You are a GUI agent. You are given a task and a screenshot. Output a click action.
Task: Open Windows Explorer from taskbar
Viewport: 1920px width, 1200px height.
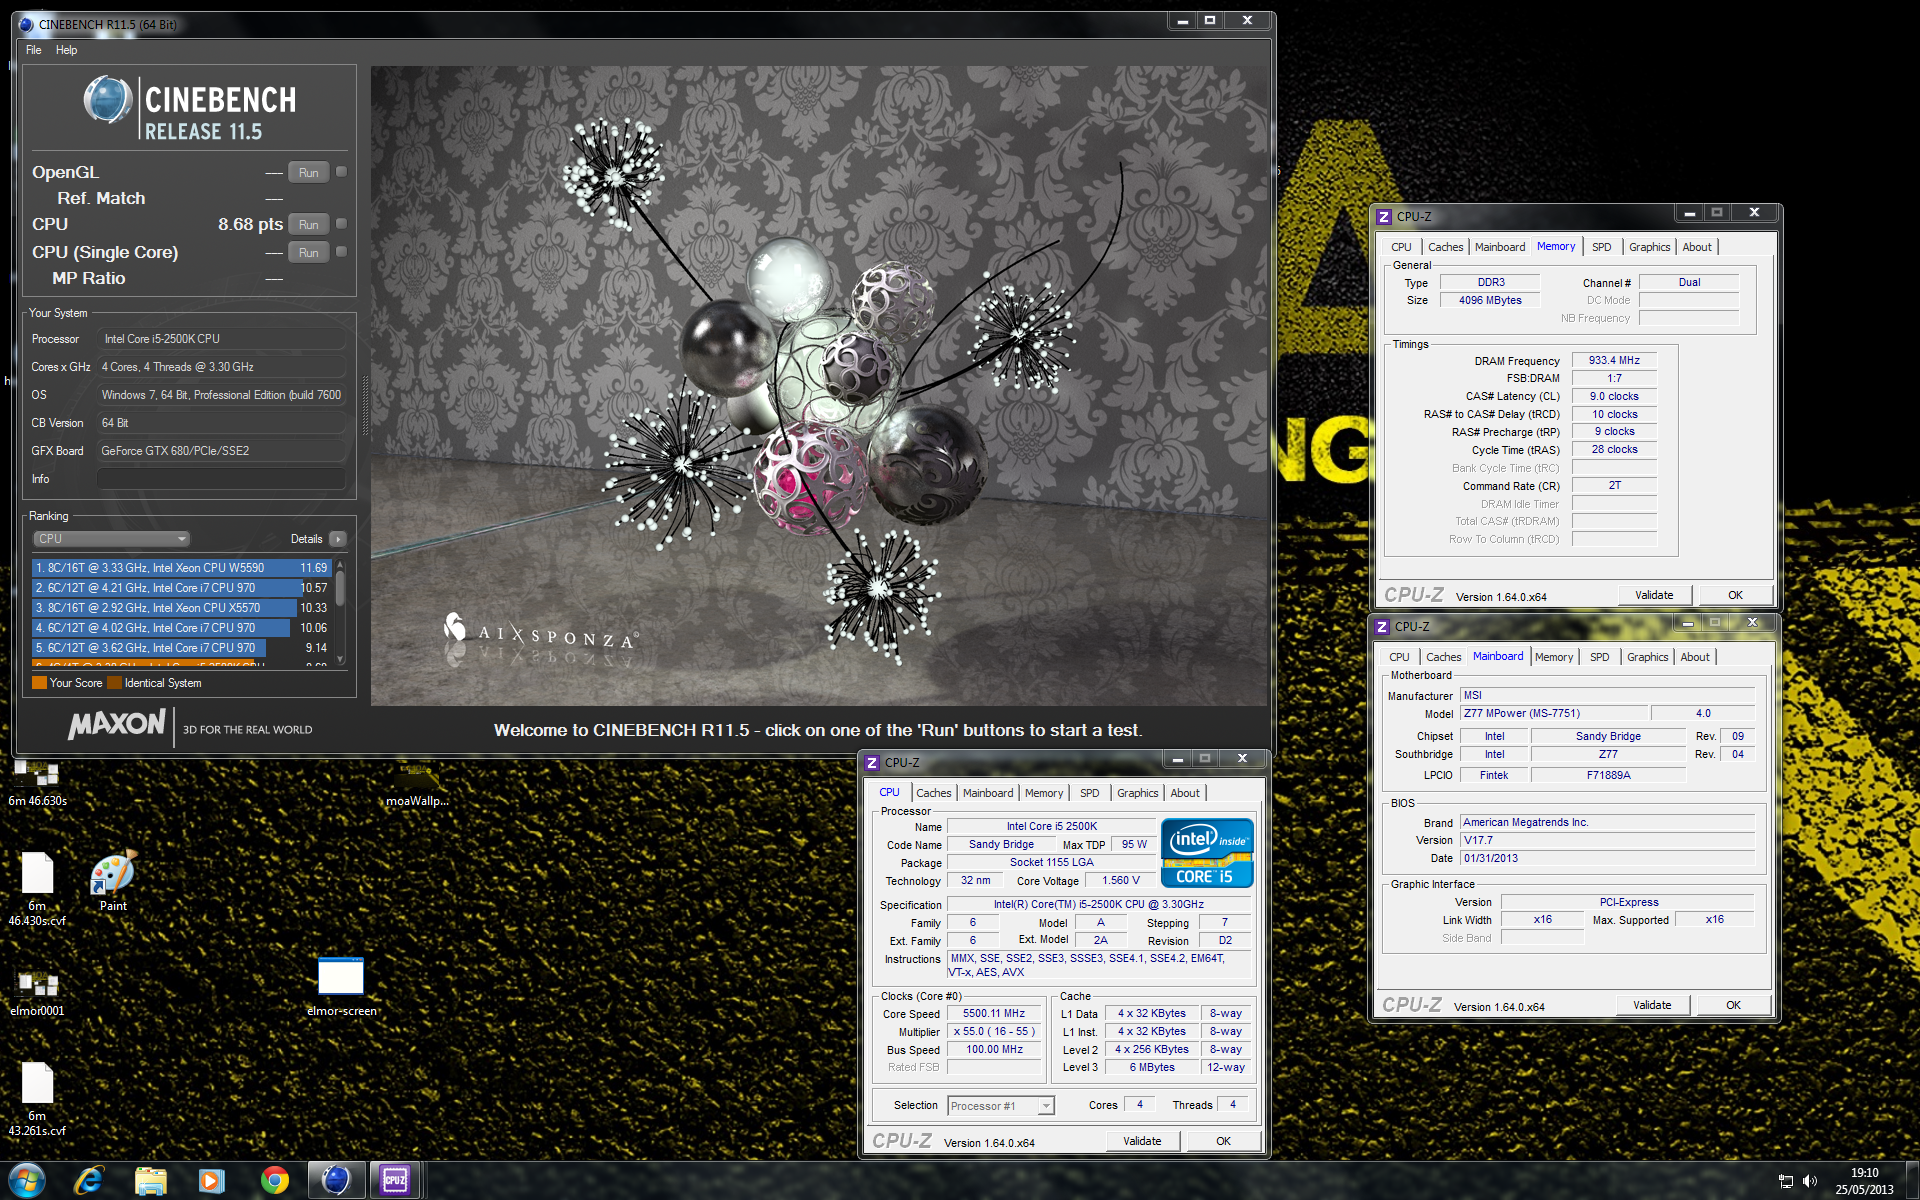[151, 1180]
